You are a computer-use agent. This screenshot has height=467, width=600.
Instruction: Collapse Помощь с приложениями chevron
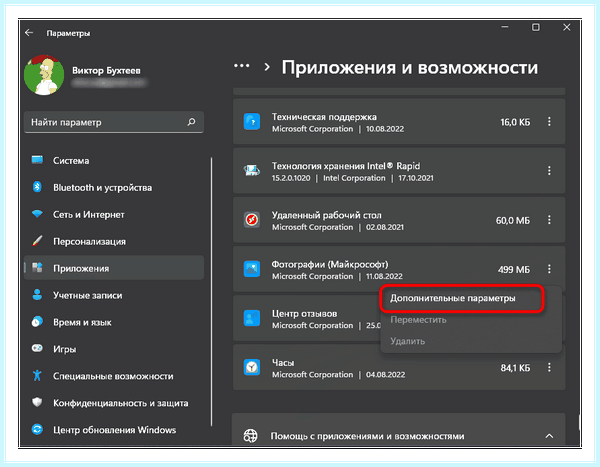pyautogui.click(x=549, y=436)
